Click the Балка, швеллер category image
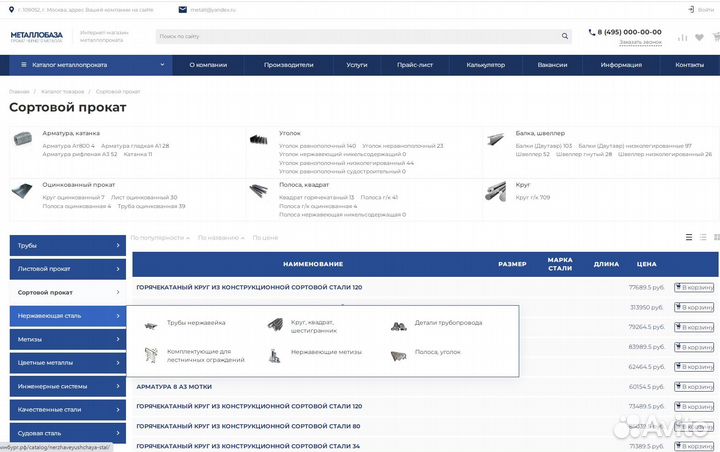Screen dimensions: 720x452 click(x=495, y=139)
